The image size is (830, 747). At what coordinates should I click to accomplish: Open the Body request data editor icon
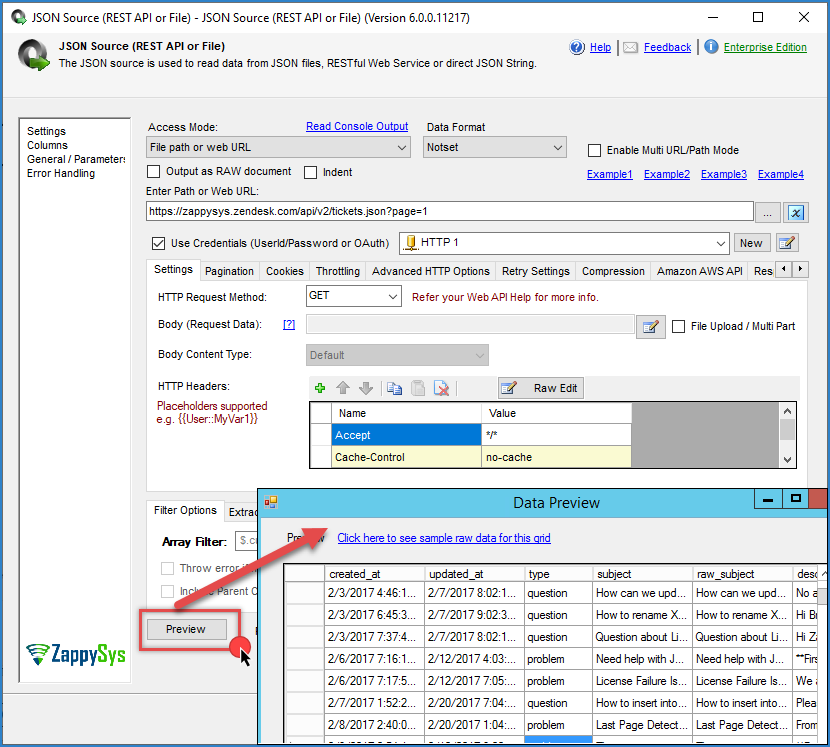point(651,326)
